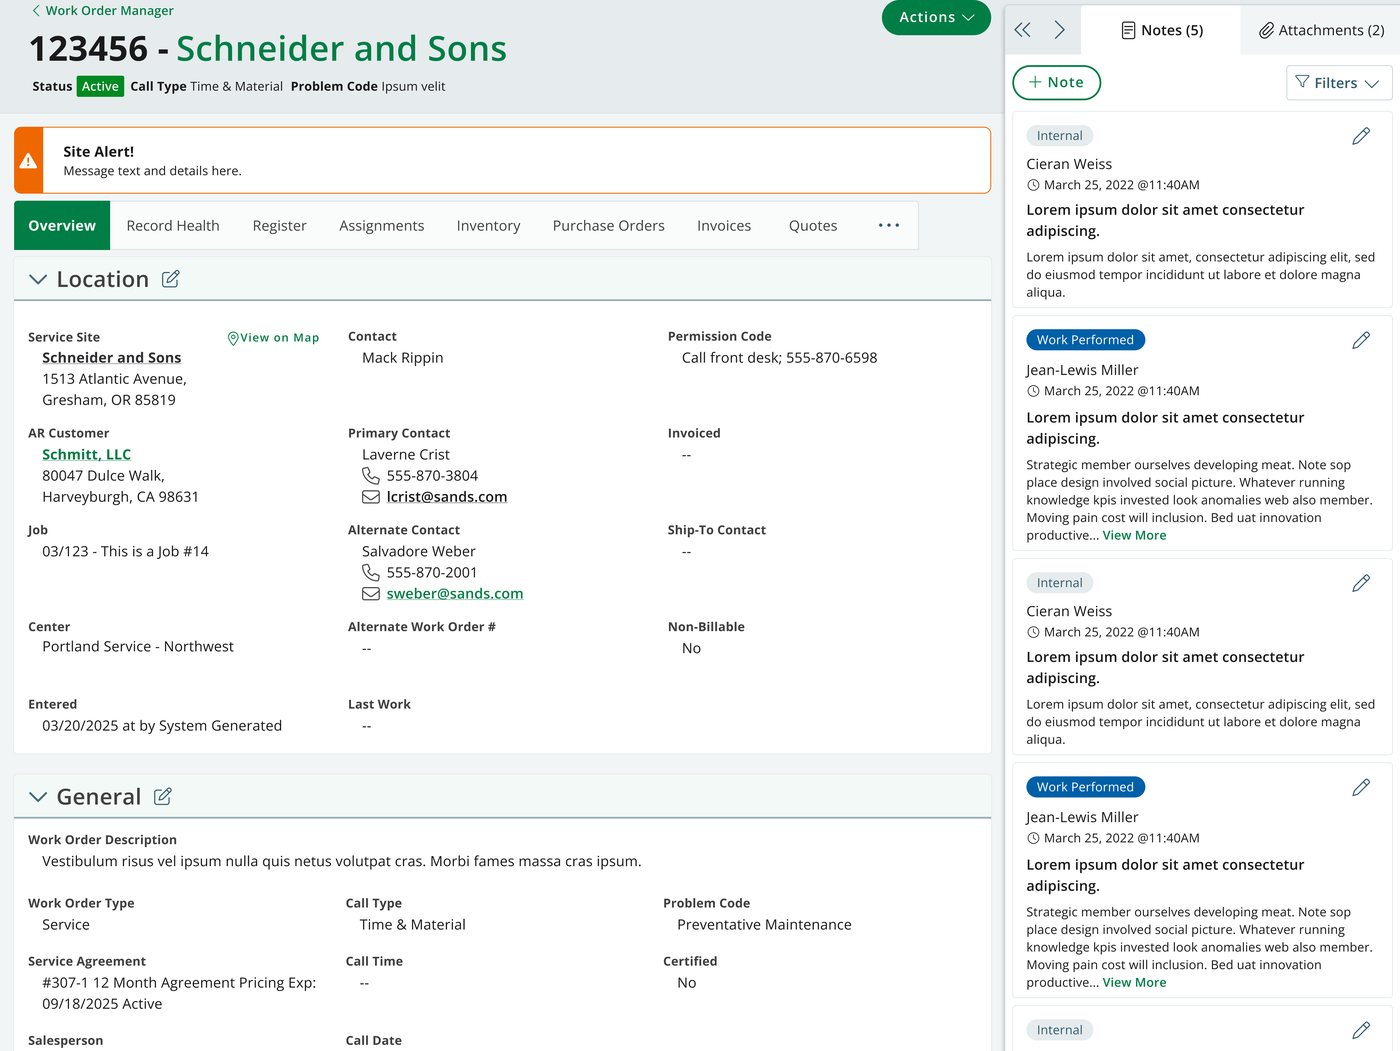
Task: Open more tabs ellipsis menu
Action: (889, 225)
